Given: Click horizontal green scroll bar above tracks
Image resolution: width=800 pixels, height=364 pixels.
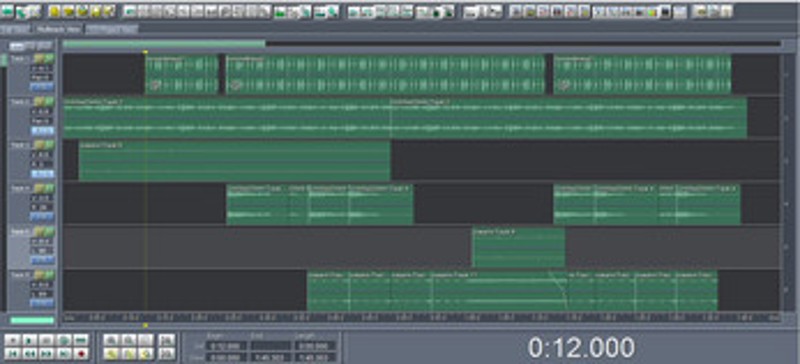Looking at the screenshot, I should pyautogui.click(x=164, y=44).
